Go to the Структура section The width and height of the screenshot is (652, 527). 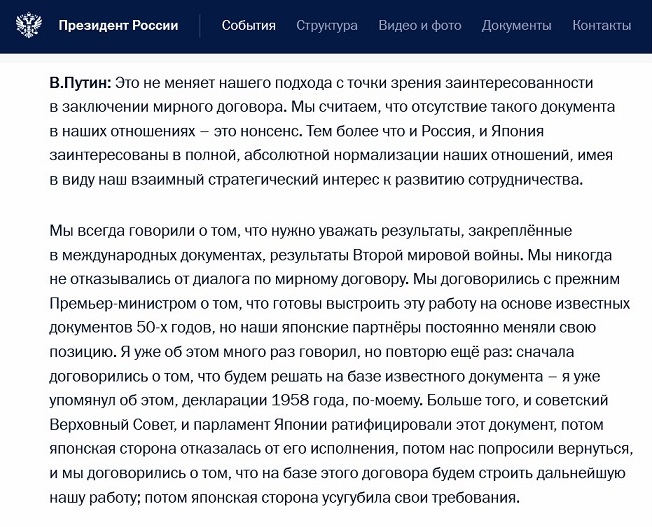[326, 25]
